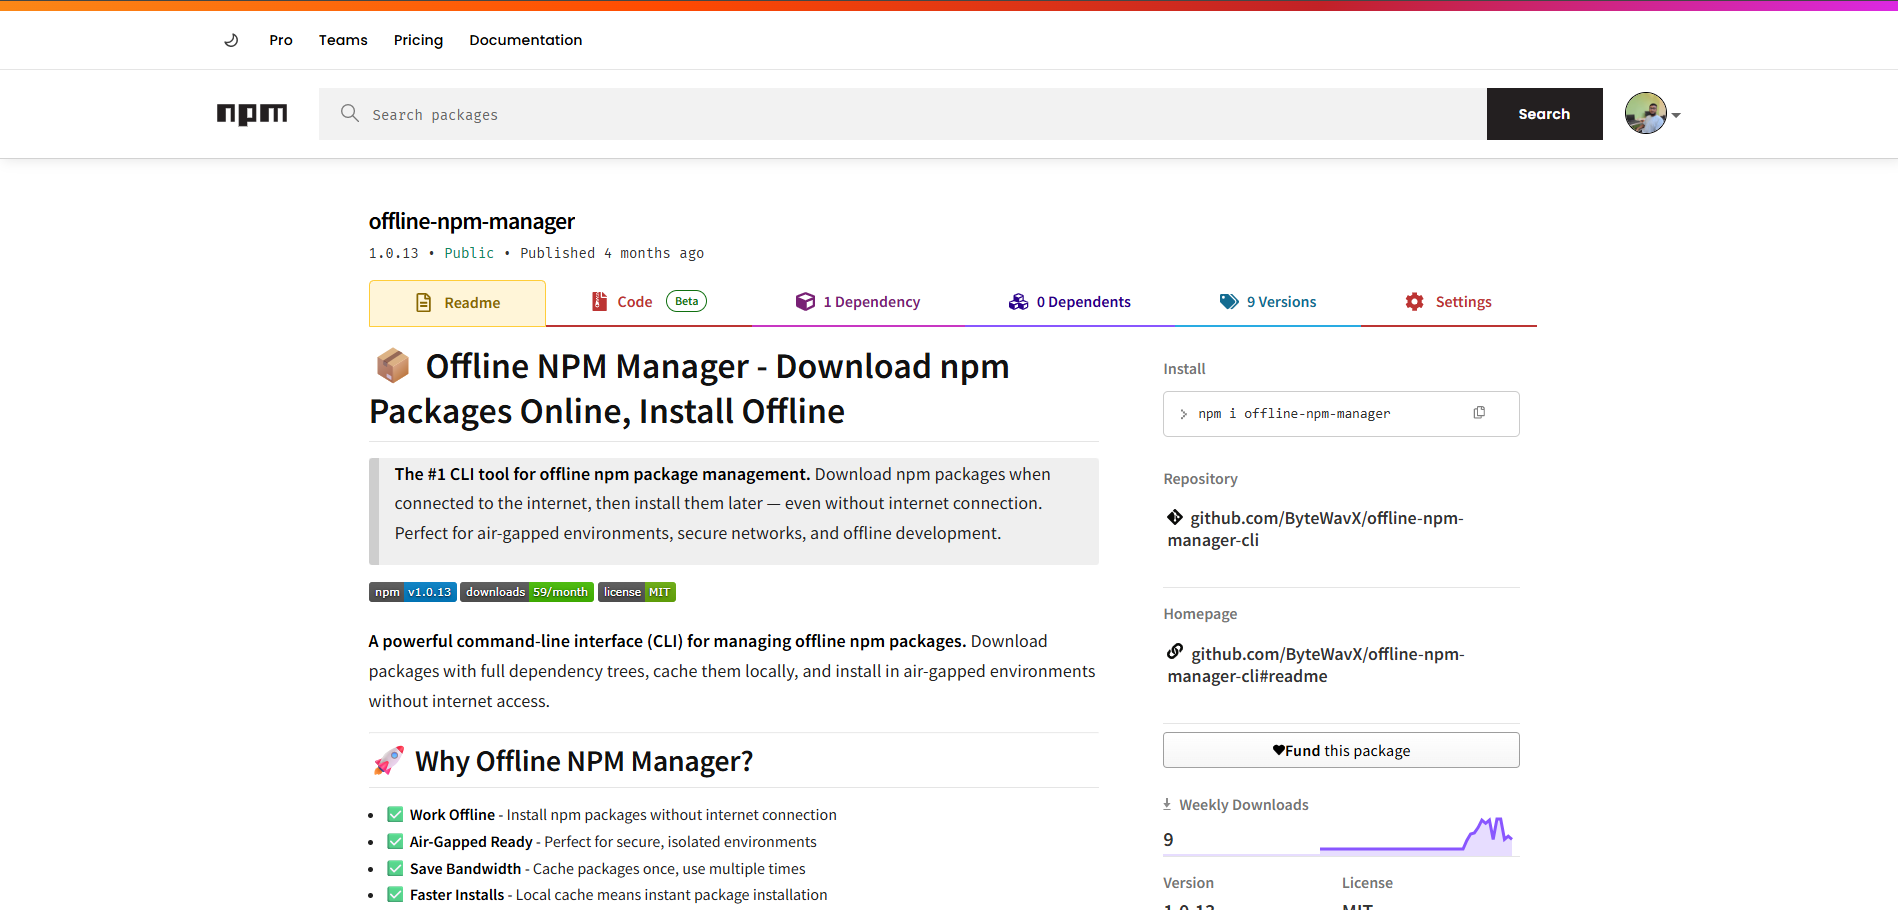Open the Teams menu link
This screenshot has height=910, width=1898.
point(343,40)
